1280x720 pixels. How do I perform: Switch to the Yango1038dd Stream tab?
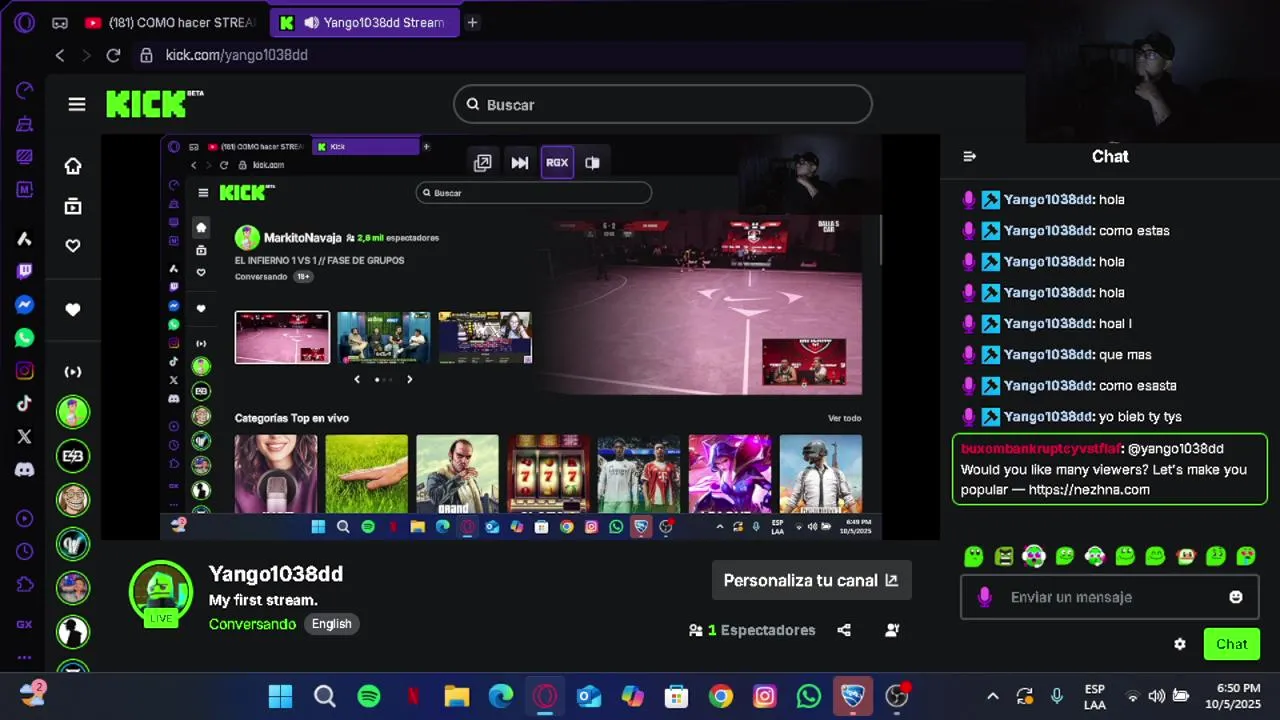tap(367, 22)
